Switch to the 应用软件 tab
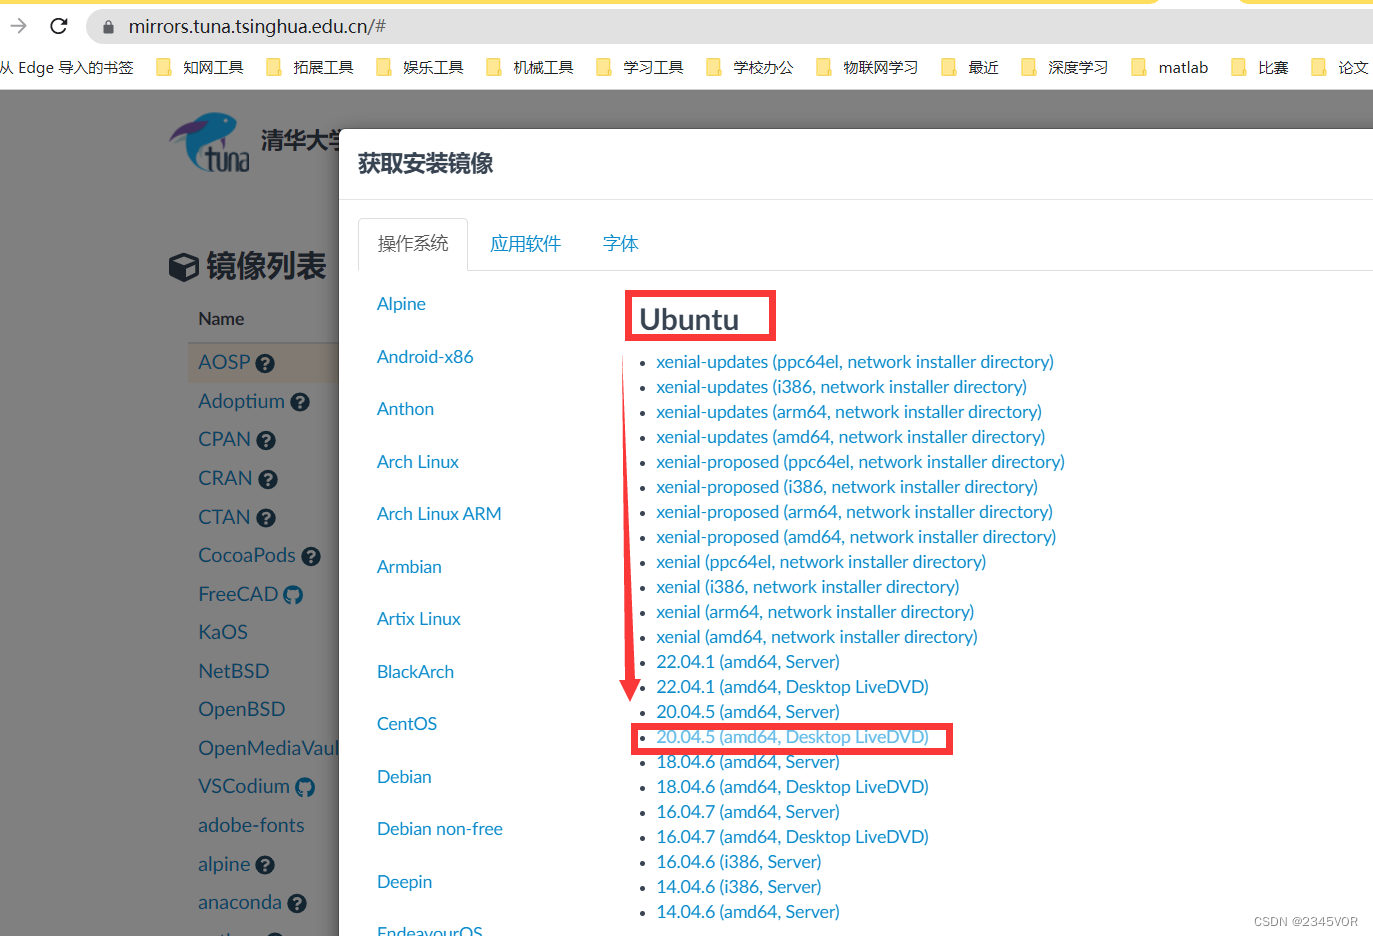Screen dimensions: 1373x936 point(525,244)
